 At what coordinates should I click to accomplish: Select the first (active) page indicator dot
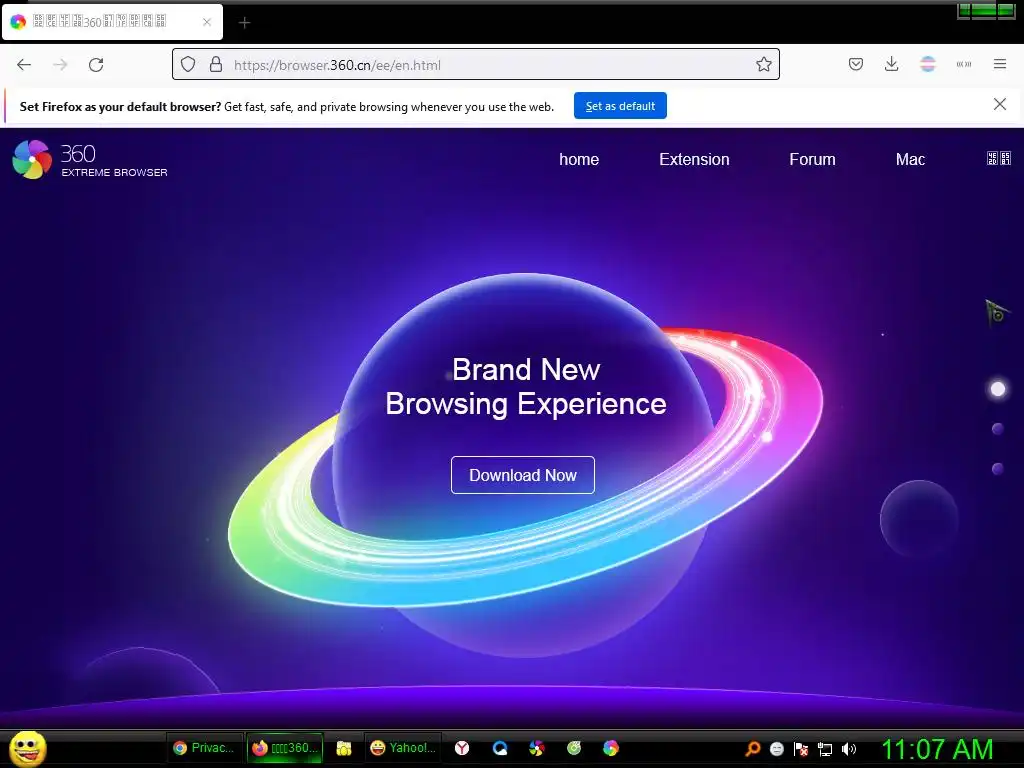[998, 389]
